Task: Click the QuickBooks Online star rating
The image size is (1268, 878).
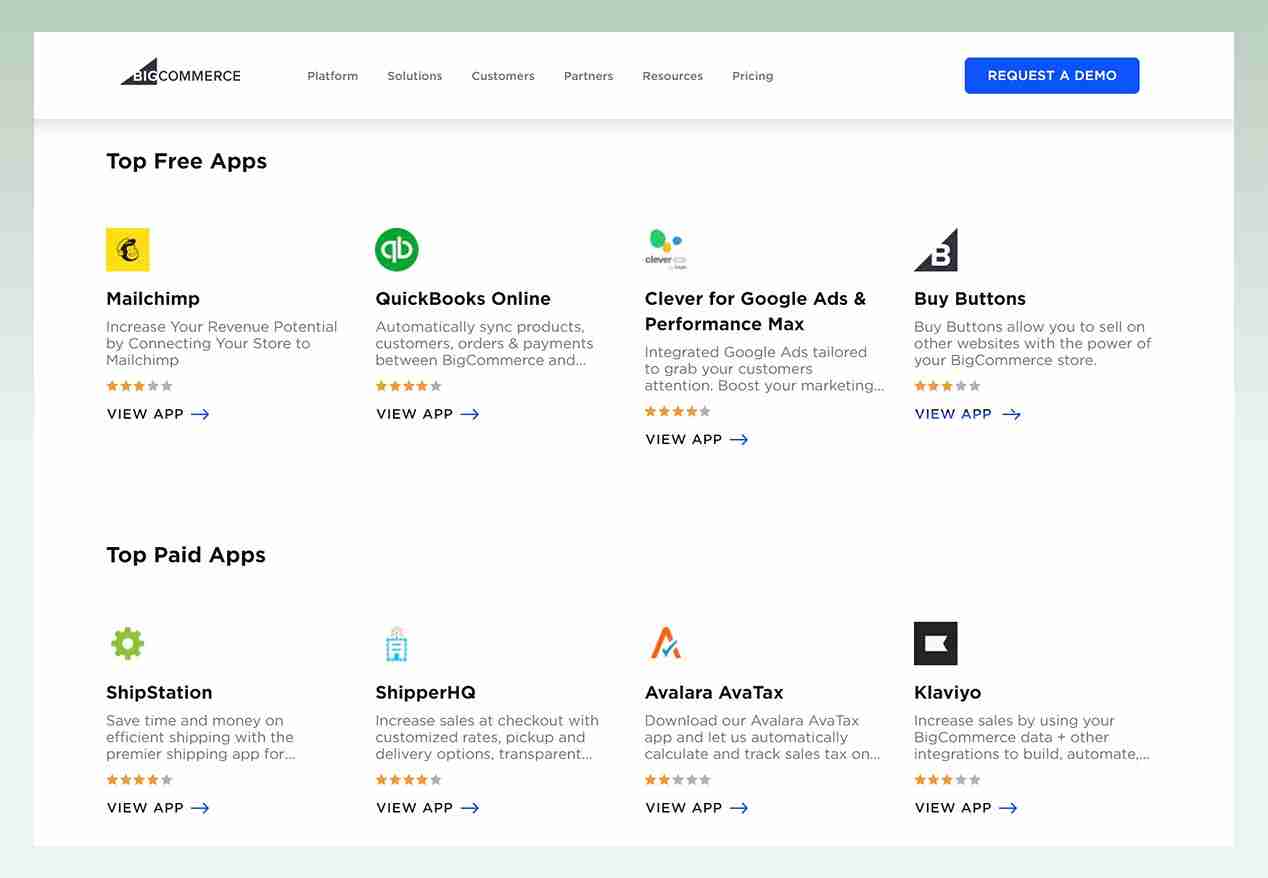Action: 408,386
